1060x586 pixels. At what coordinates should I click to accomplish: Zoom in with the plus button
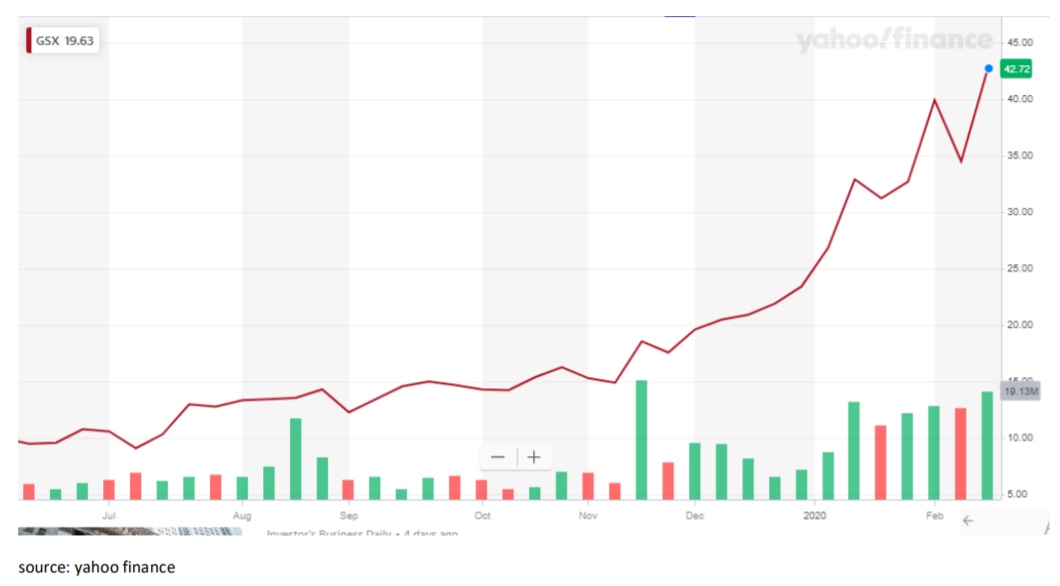(x=534, y=457)
